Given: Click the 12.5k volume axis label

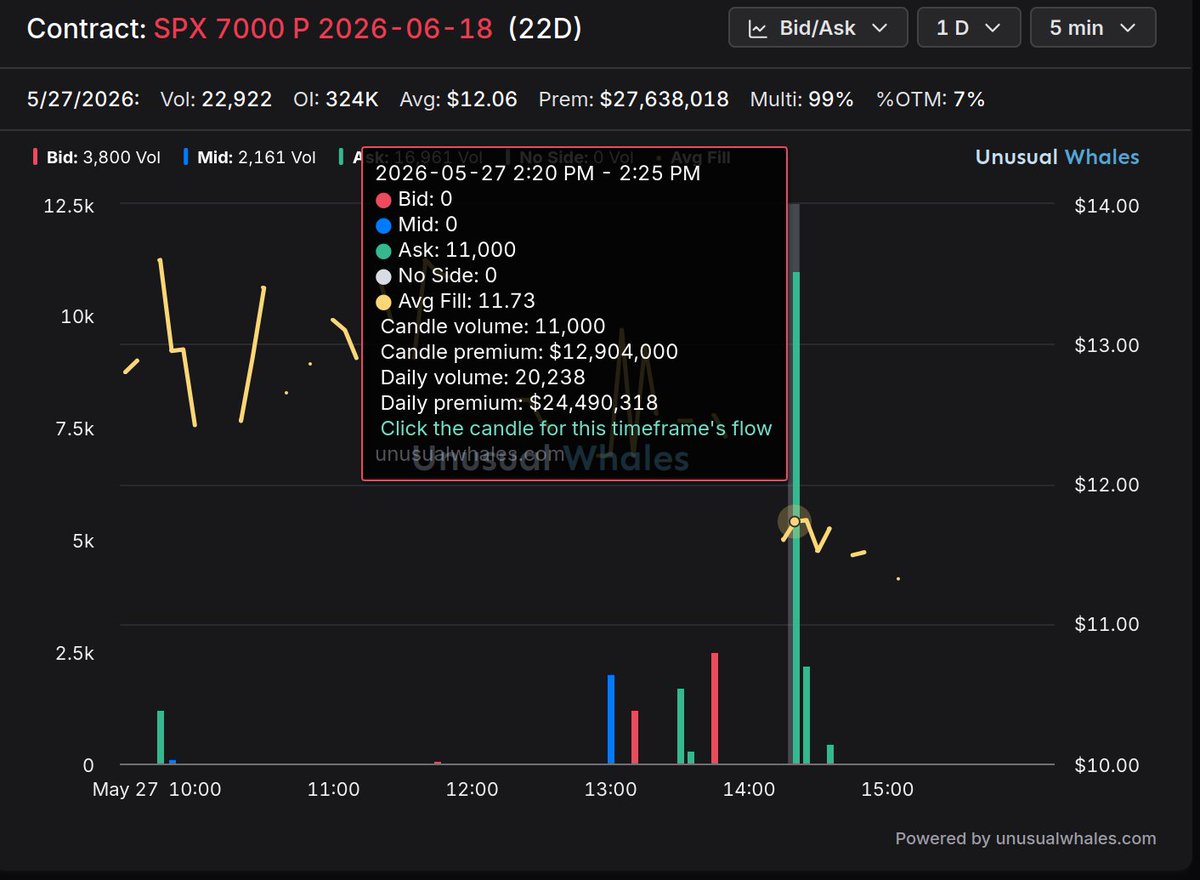Looking at the screenshot, I should [x=71, y=205].
